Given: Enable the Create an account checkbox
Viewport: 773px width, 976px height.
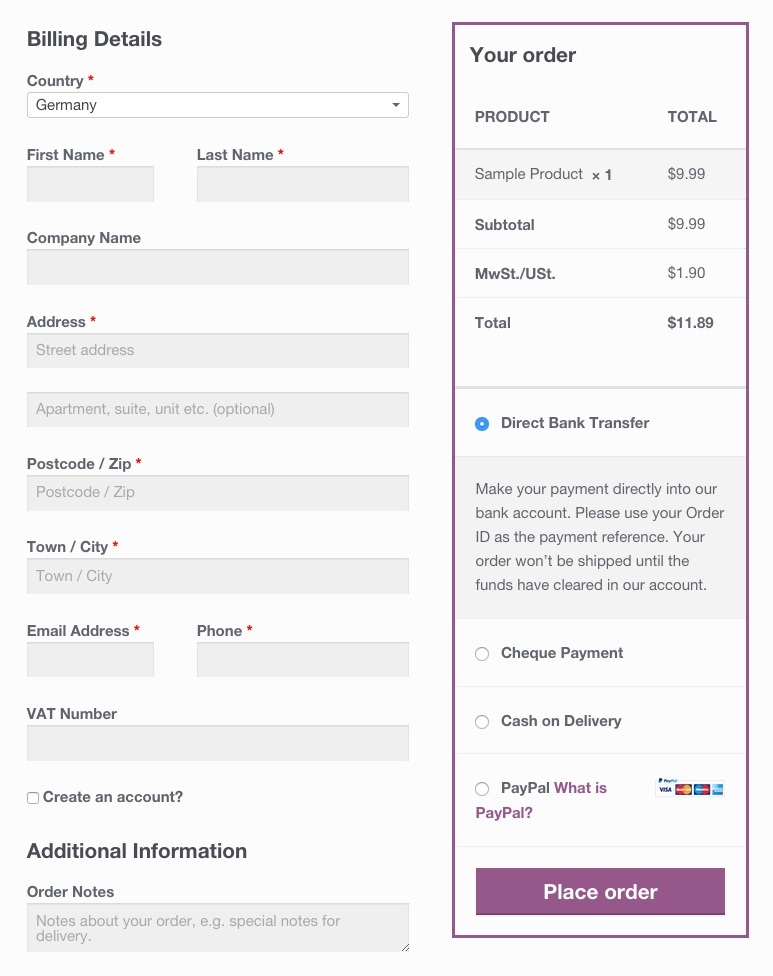Looking at the screenshot, I should [x=32, y=797].
